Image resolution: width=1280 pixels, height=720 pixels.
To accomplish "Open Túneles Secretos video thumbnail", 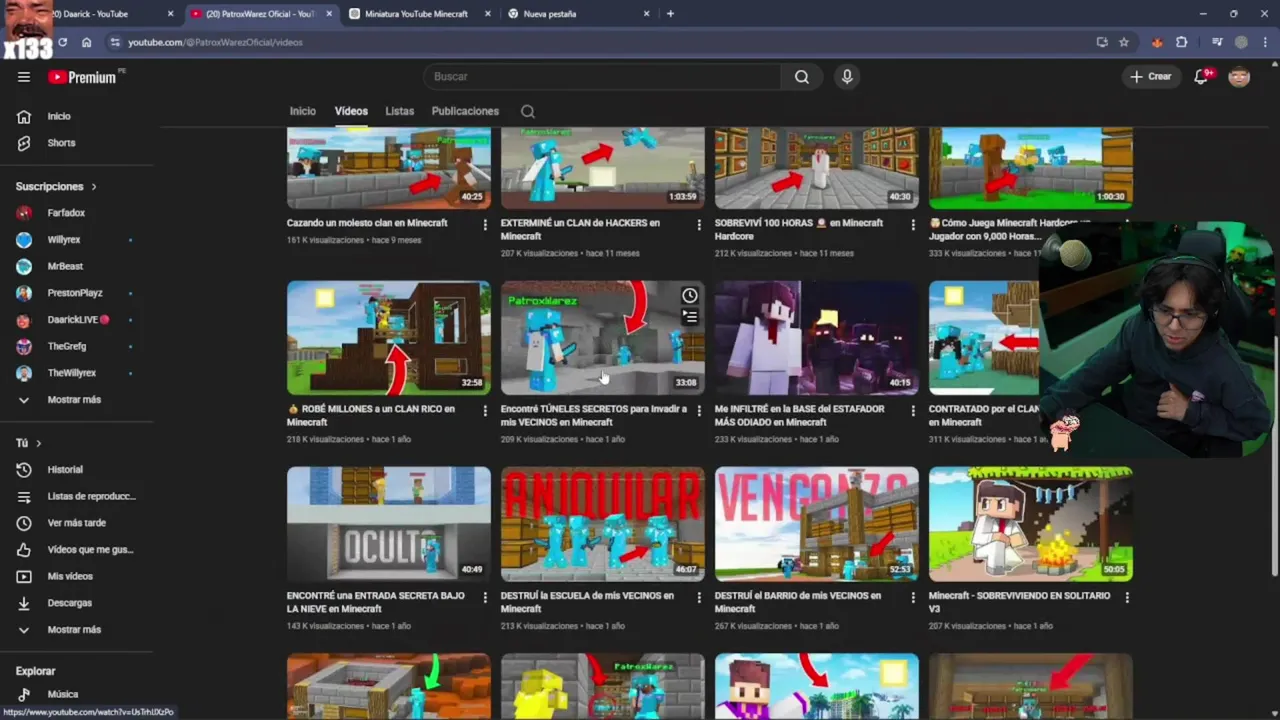I will tap(603, 338).
